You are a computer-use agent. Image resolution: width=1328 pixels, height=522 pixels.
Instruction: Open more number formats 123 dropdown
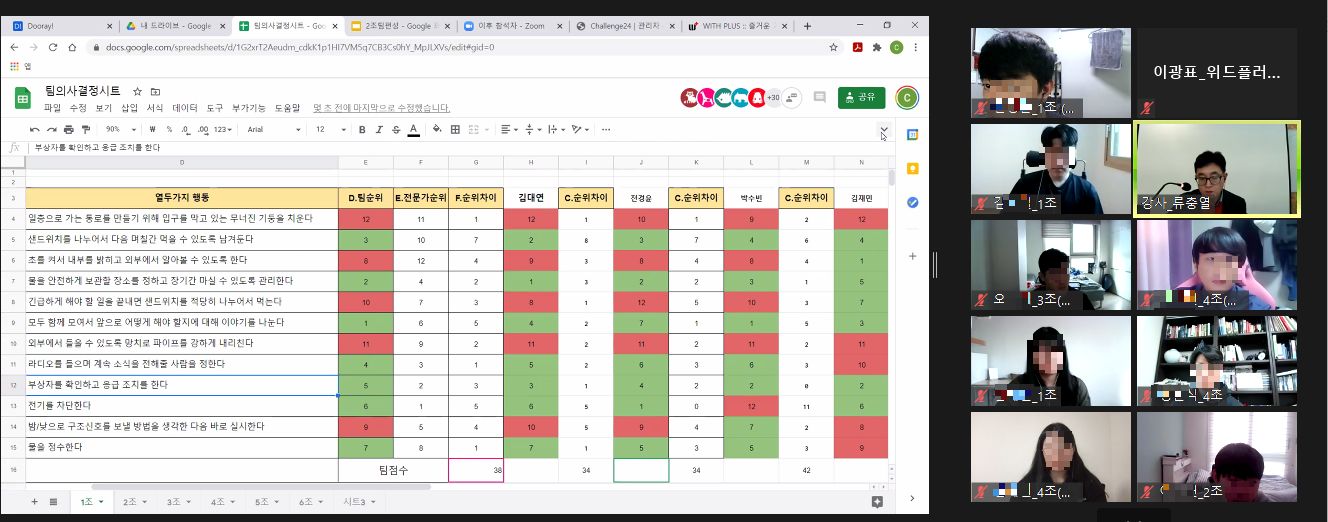(x=224, y=129)
